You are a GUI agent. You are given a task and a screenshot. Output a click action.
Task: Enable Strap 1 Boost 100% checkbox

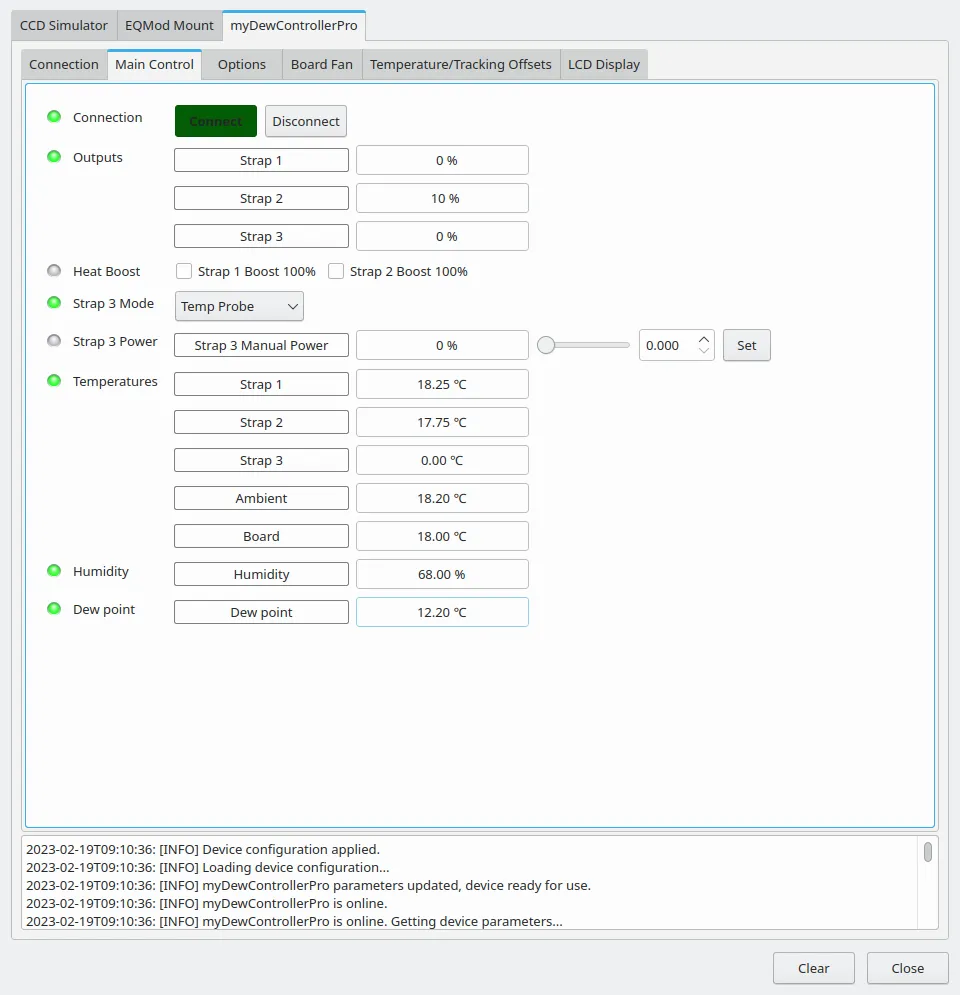coord(184,272)
